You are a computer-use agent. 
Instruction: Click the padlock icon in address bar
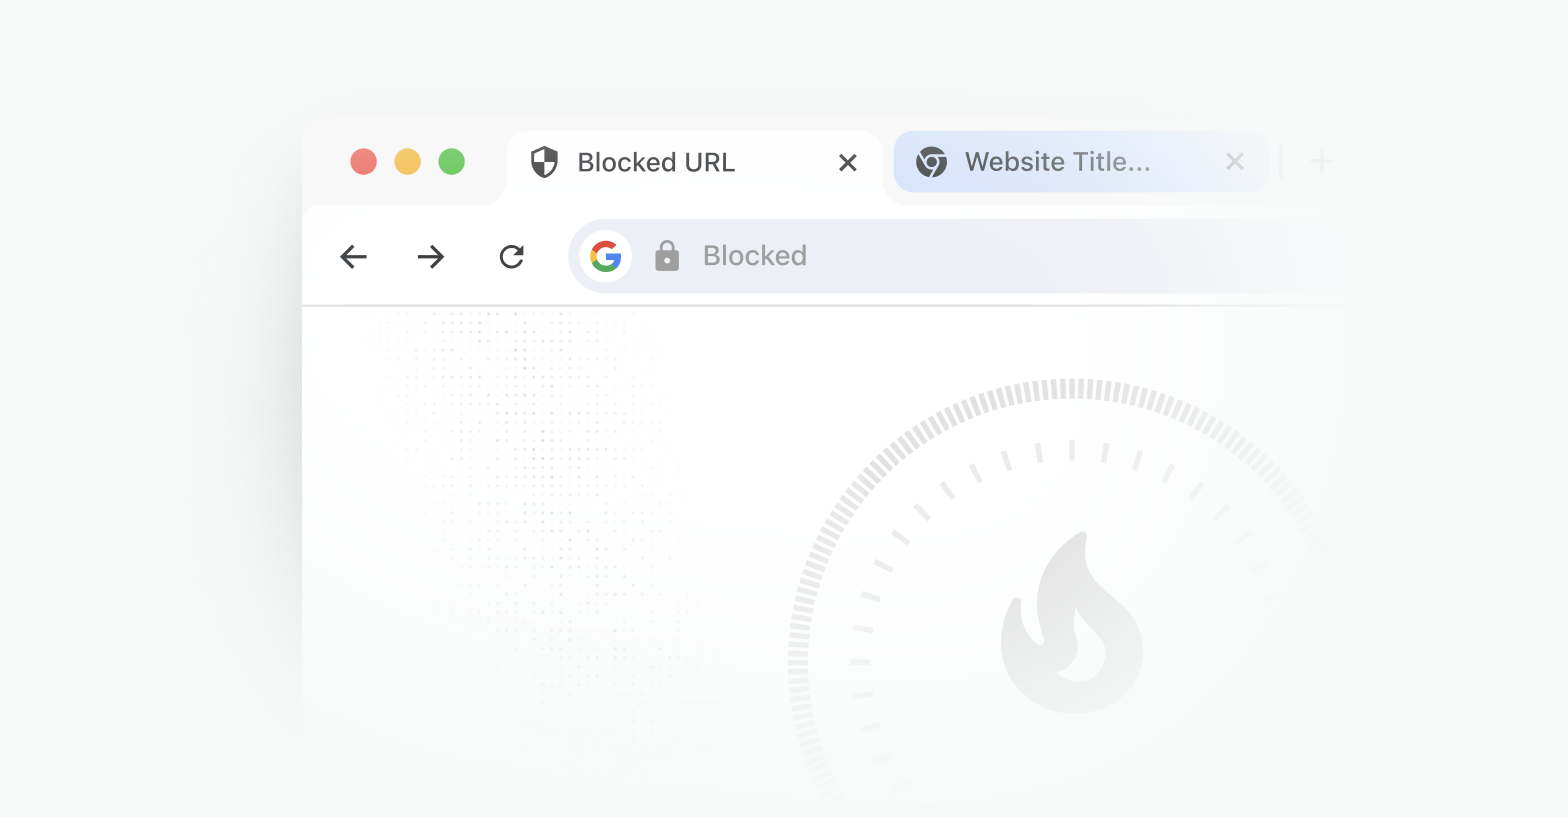[x=667, y=256]
